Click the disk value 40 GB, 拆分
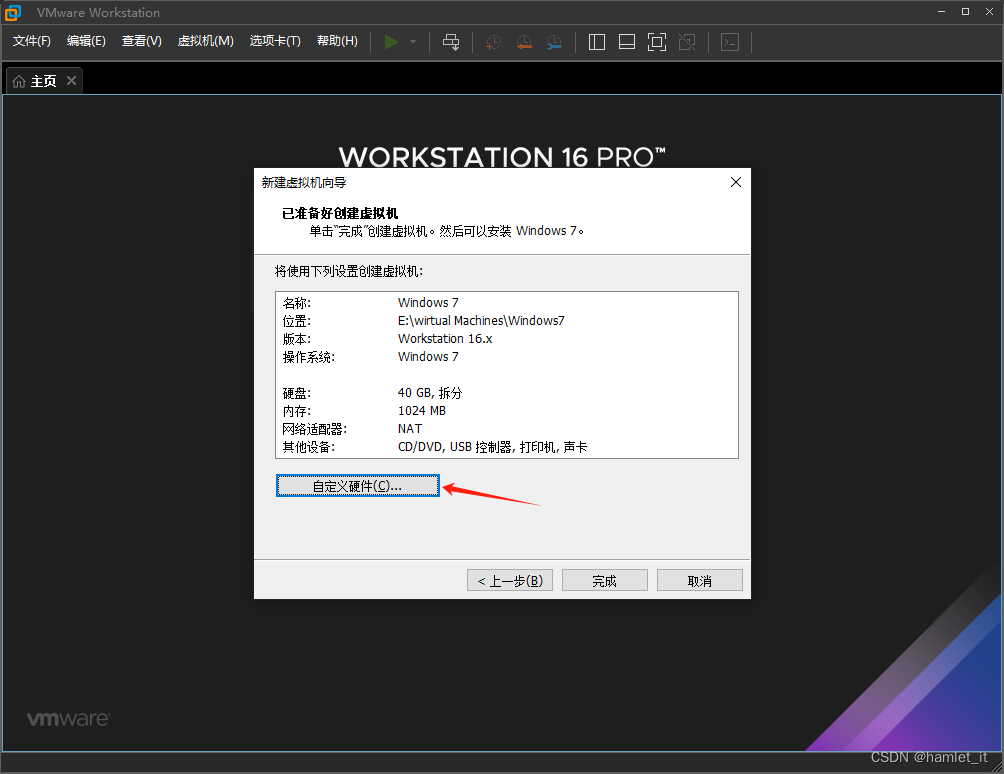The image size is (1004, 774). (430, 393)
